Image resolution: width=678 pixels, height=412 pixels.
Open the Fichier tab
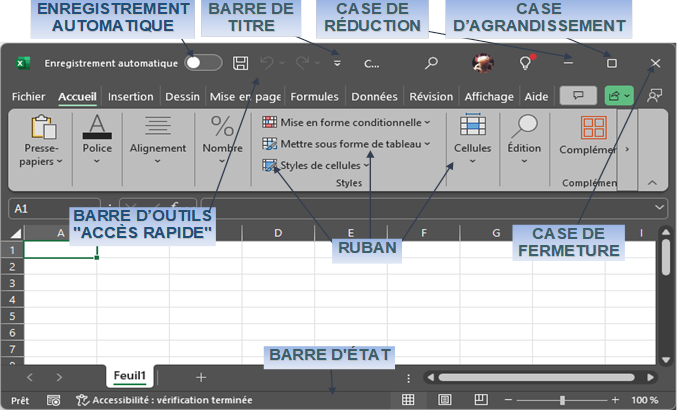pos(29,96)
